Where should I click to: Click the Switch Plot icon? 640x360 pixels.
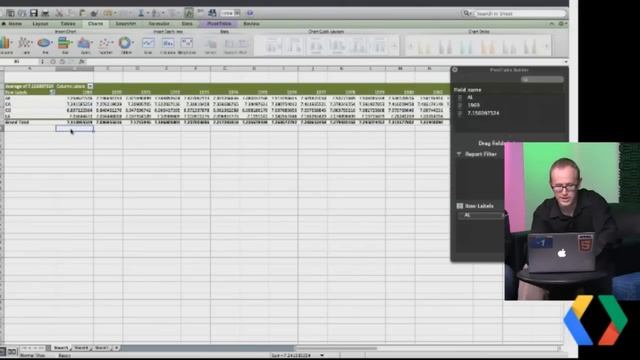coord(236,45)
